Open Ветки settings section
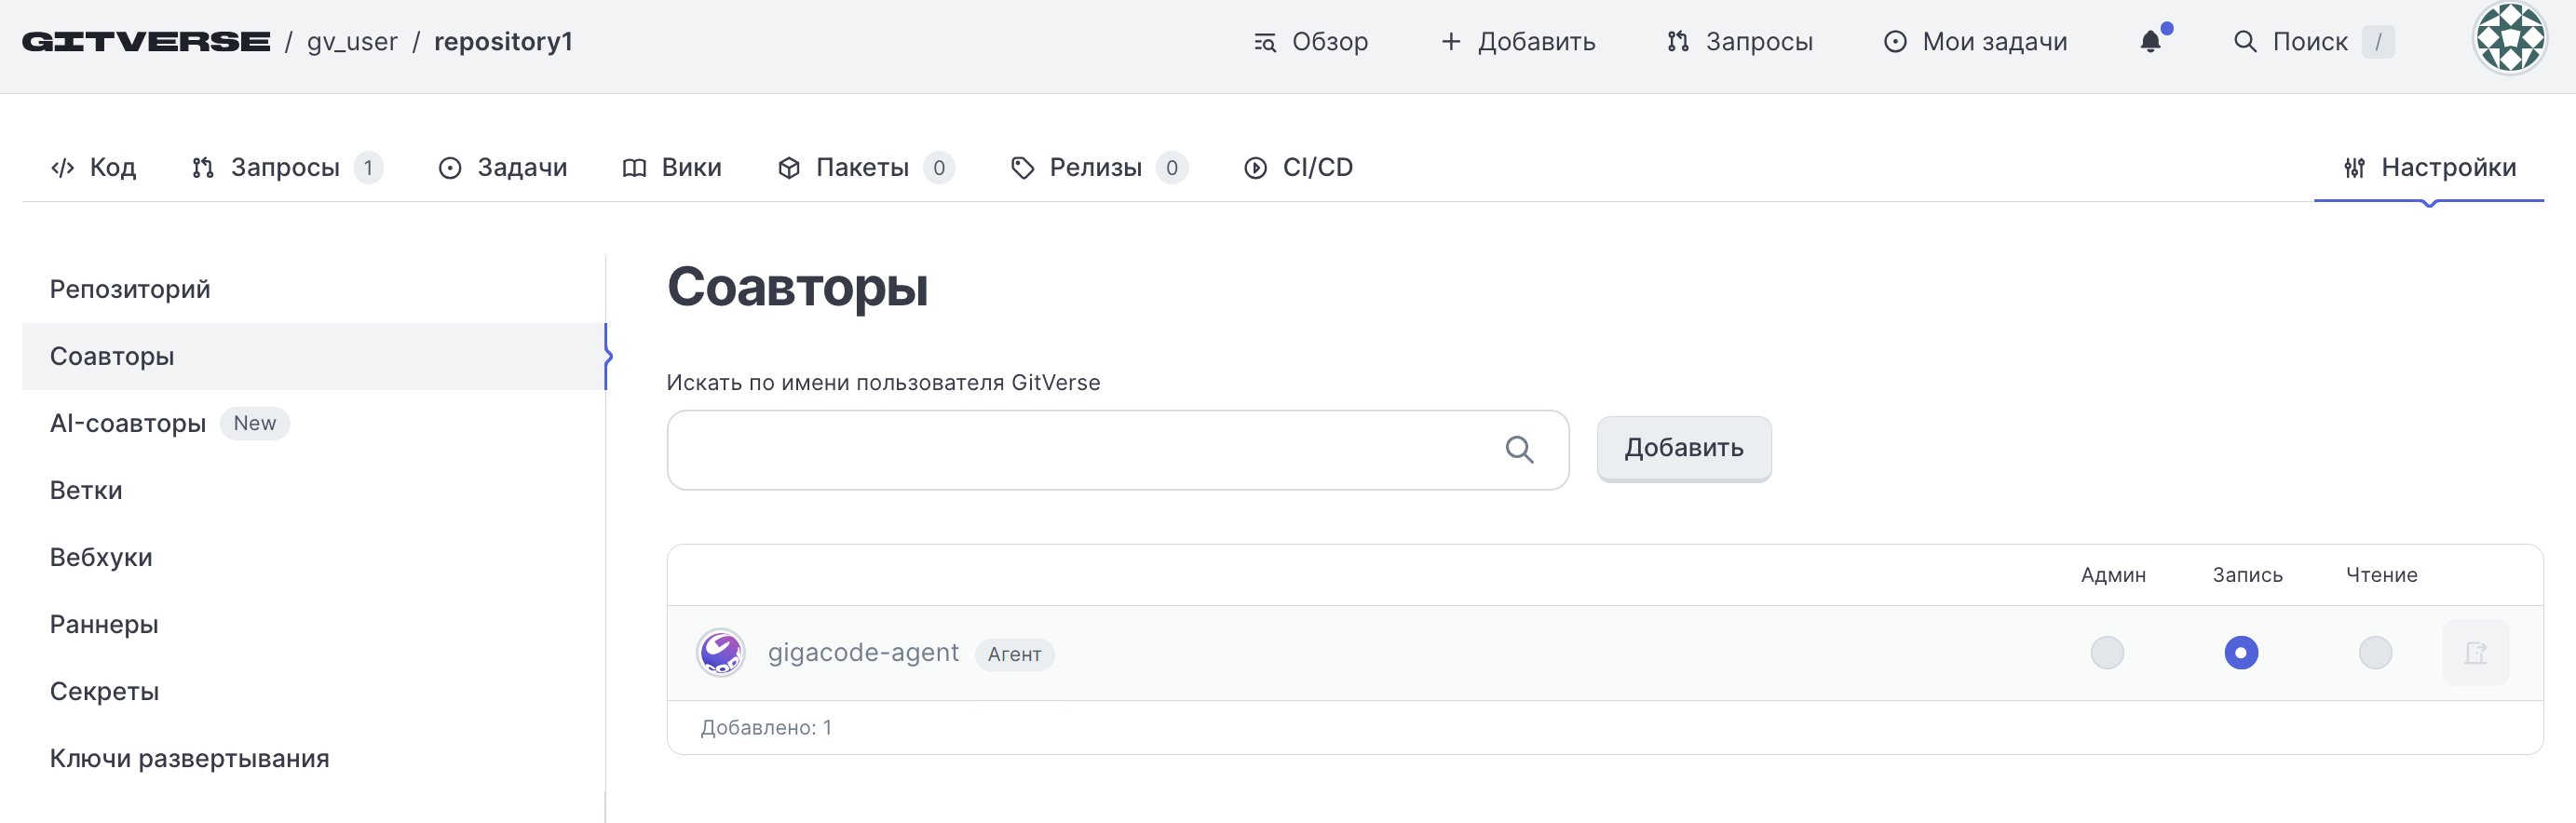 (x=314, y=490)
